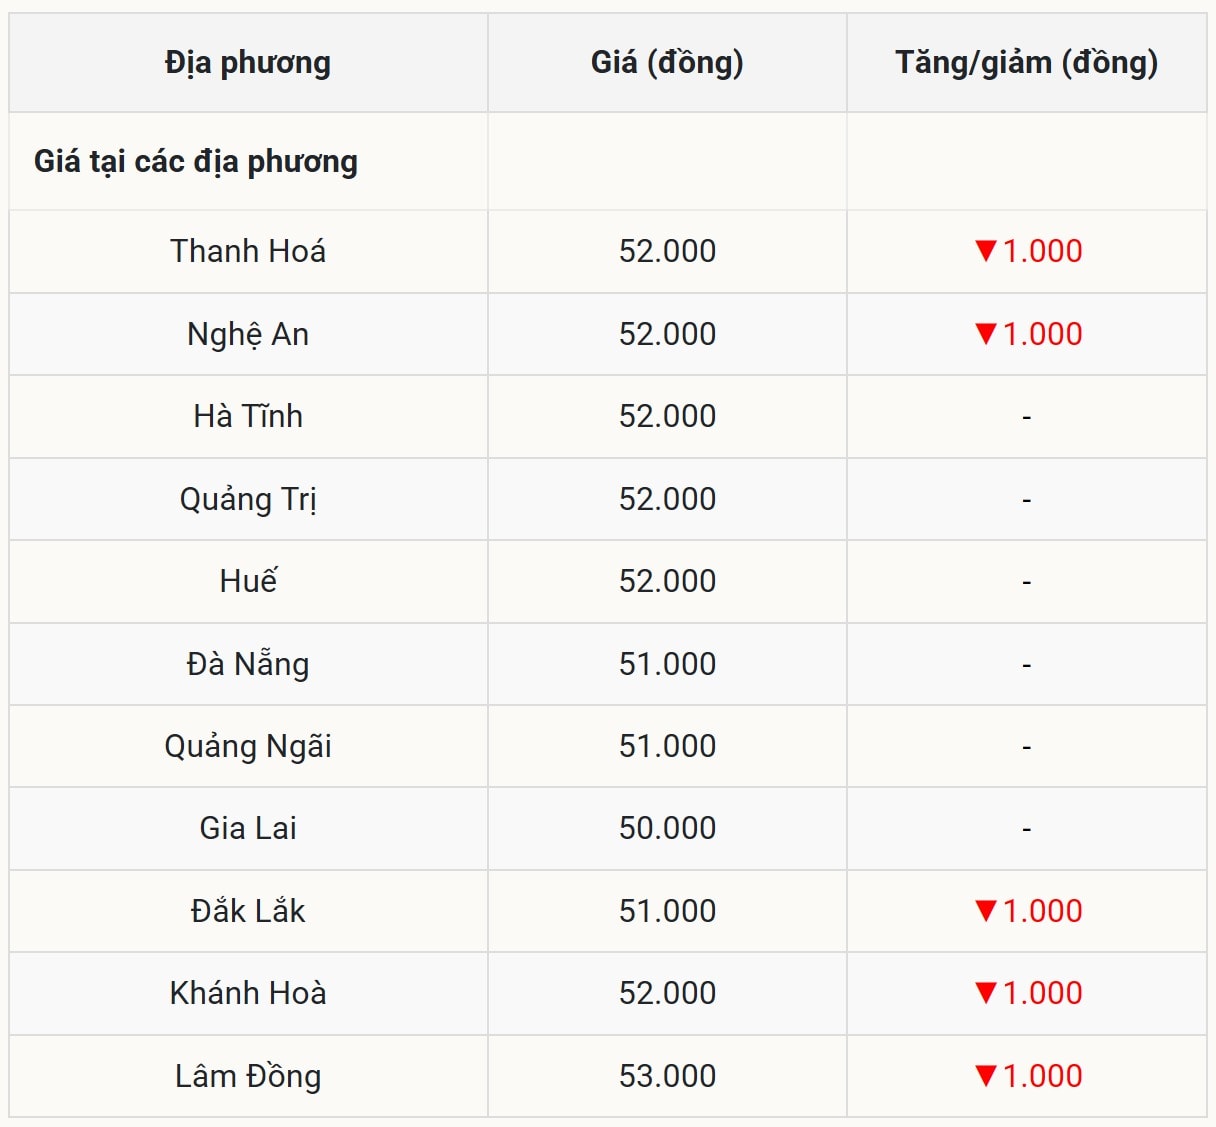Select the "Tăng/giảm (đồng)" column header
The width and height of the screenshot is (1216, 1127).
click(1026, 63)
